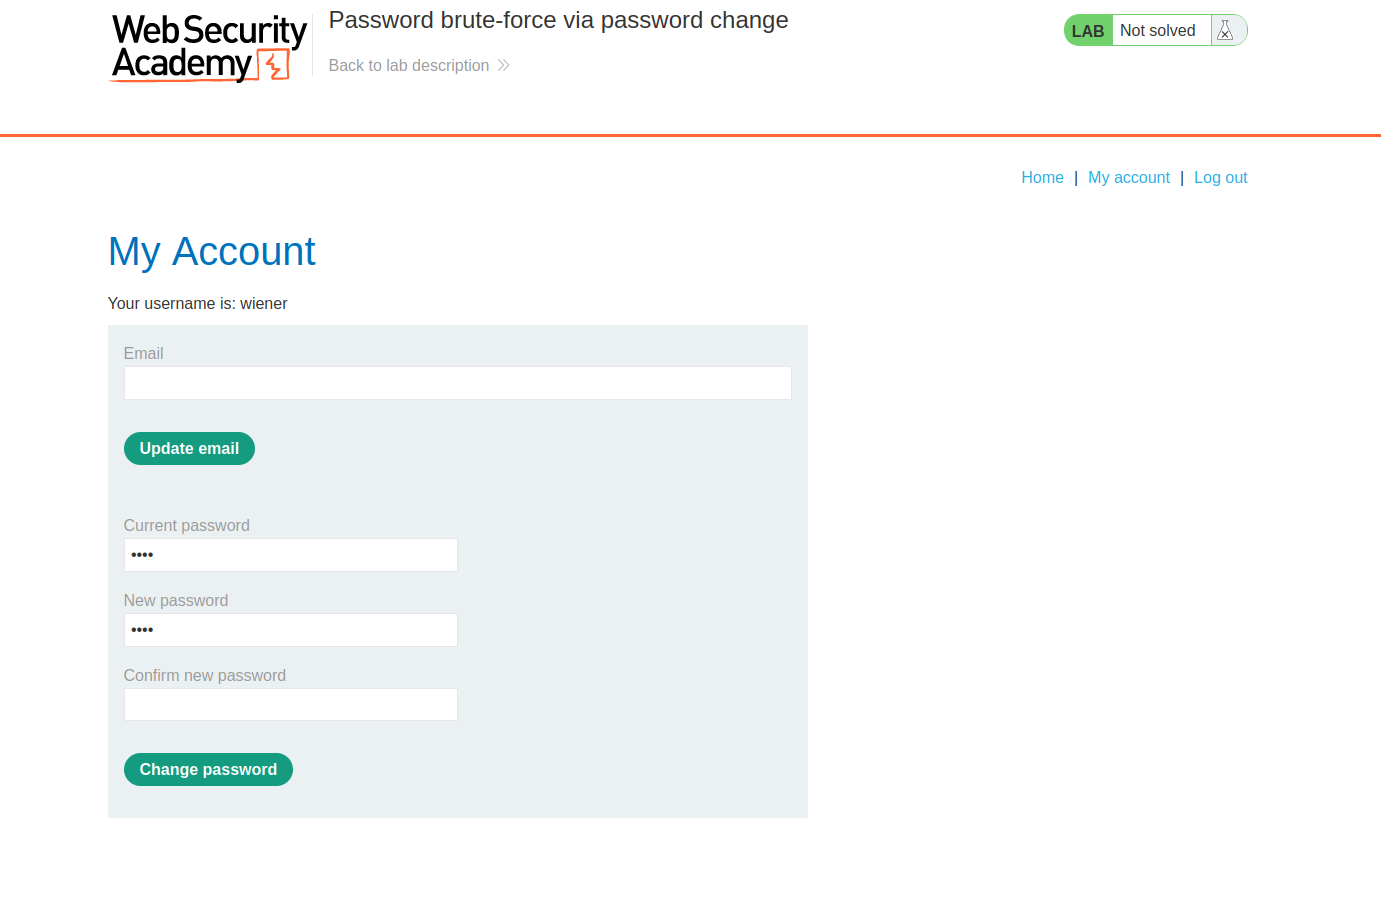Click the Not solved status label

point(1157,30)
